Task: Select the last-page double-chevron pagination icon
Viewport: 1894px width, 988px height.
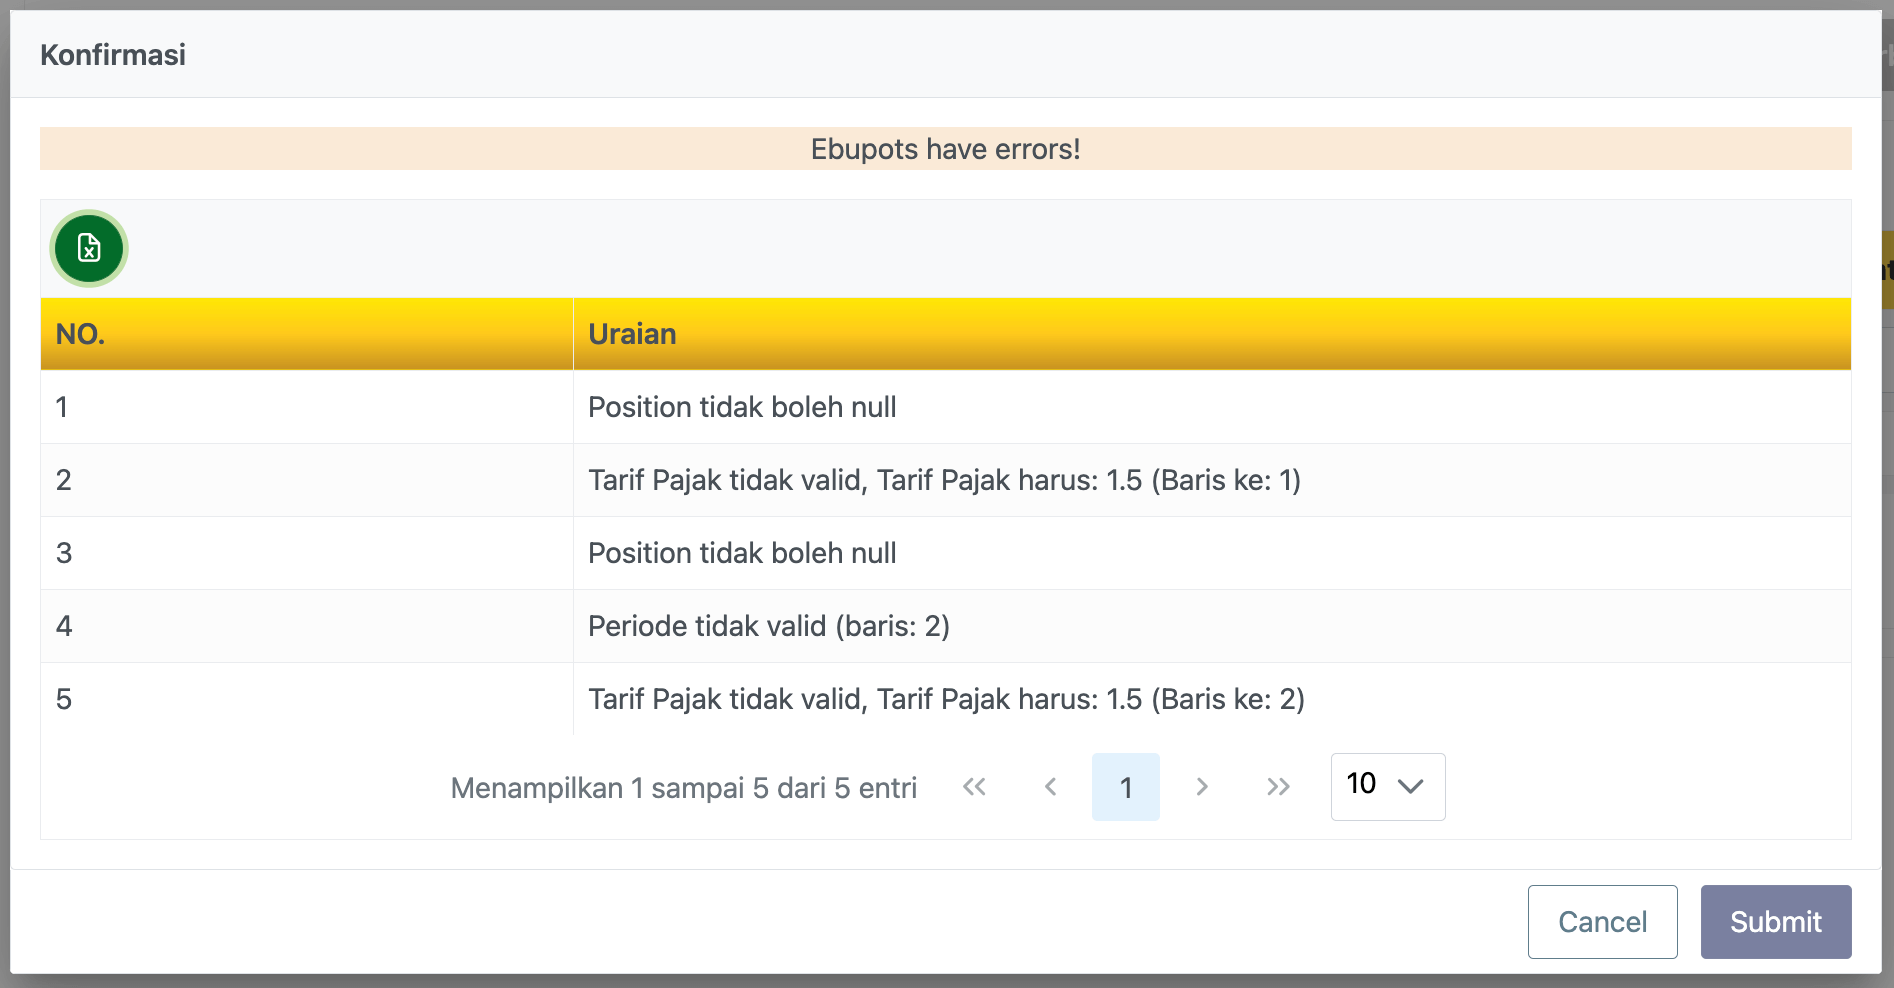Action: (1278, 787)
